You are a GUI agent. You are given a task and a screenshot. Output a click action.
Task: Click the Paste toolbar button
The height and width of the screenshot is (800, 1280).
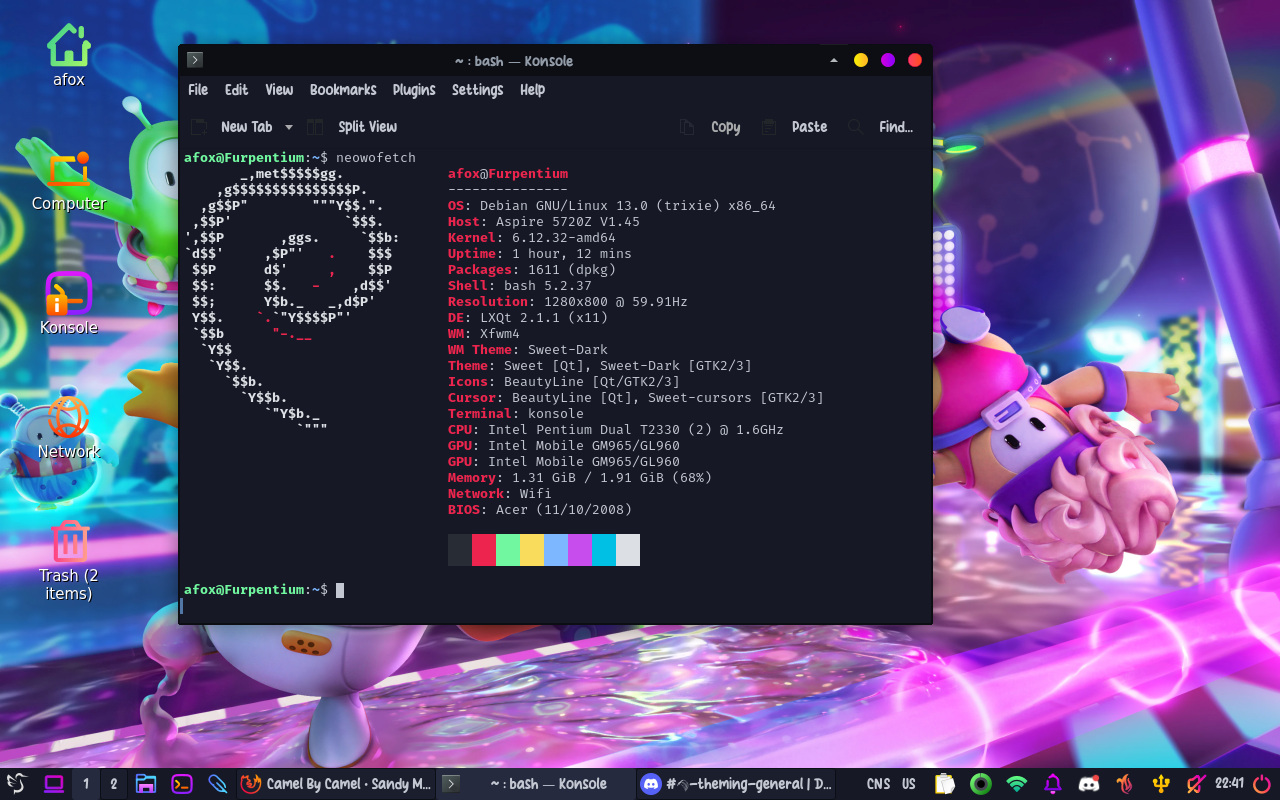point(795,127)
